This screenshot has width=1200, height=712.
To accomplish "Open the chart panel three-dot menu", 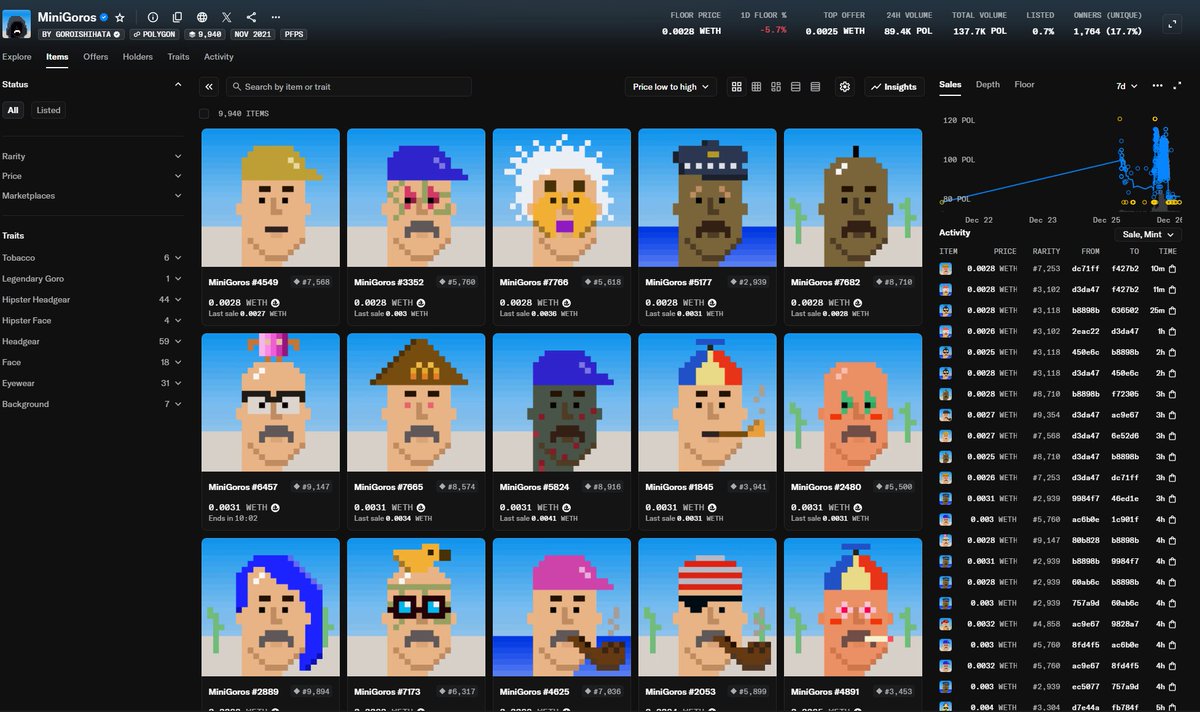I will pyautogui.click(x=1158, y=86).
